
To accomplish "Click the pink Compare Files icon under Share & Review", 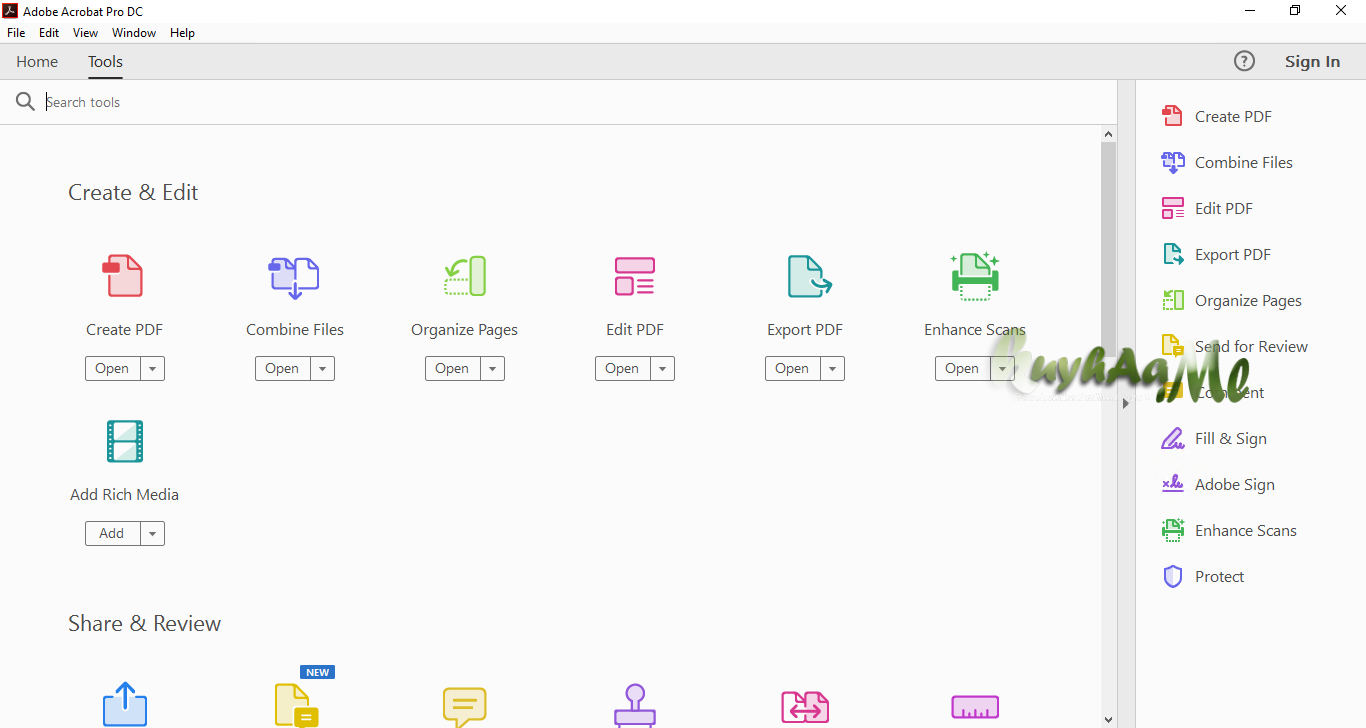I will coord(805,707).
